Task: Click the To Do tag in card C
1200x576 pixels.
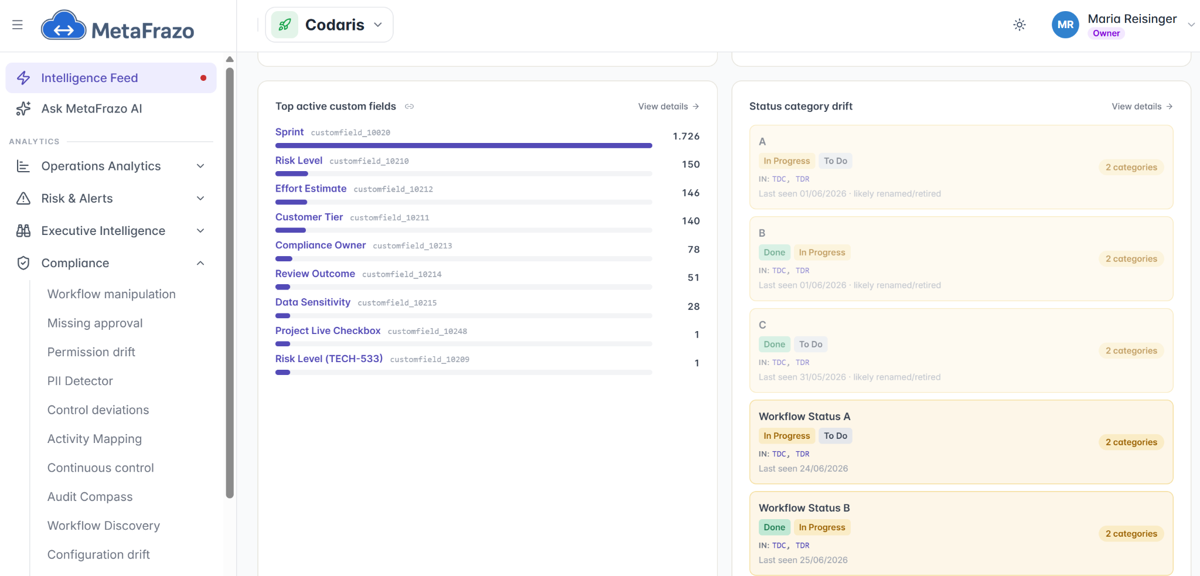Action: (811, 344)
